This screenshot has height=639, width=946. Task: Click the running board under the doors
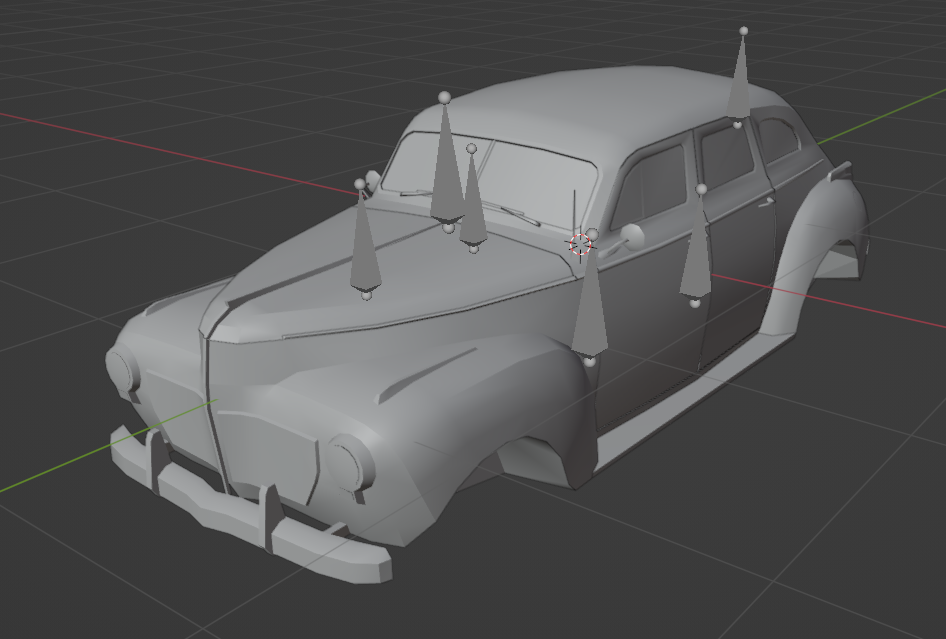(x=694, y=401)
